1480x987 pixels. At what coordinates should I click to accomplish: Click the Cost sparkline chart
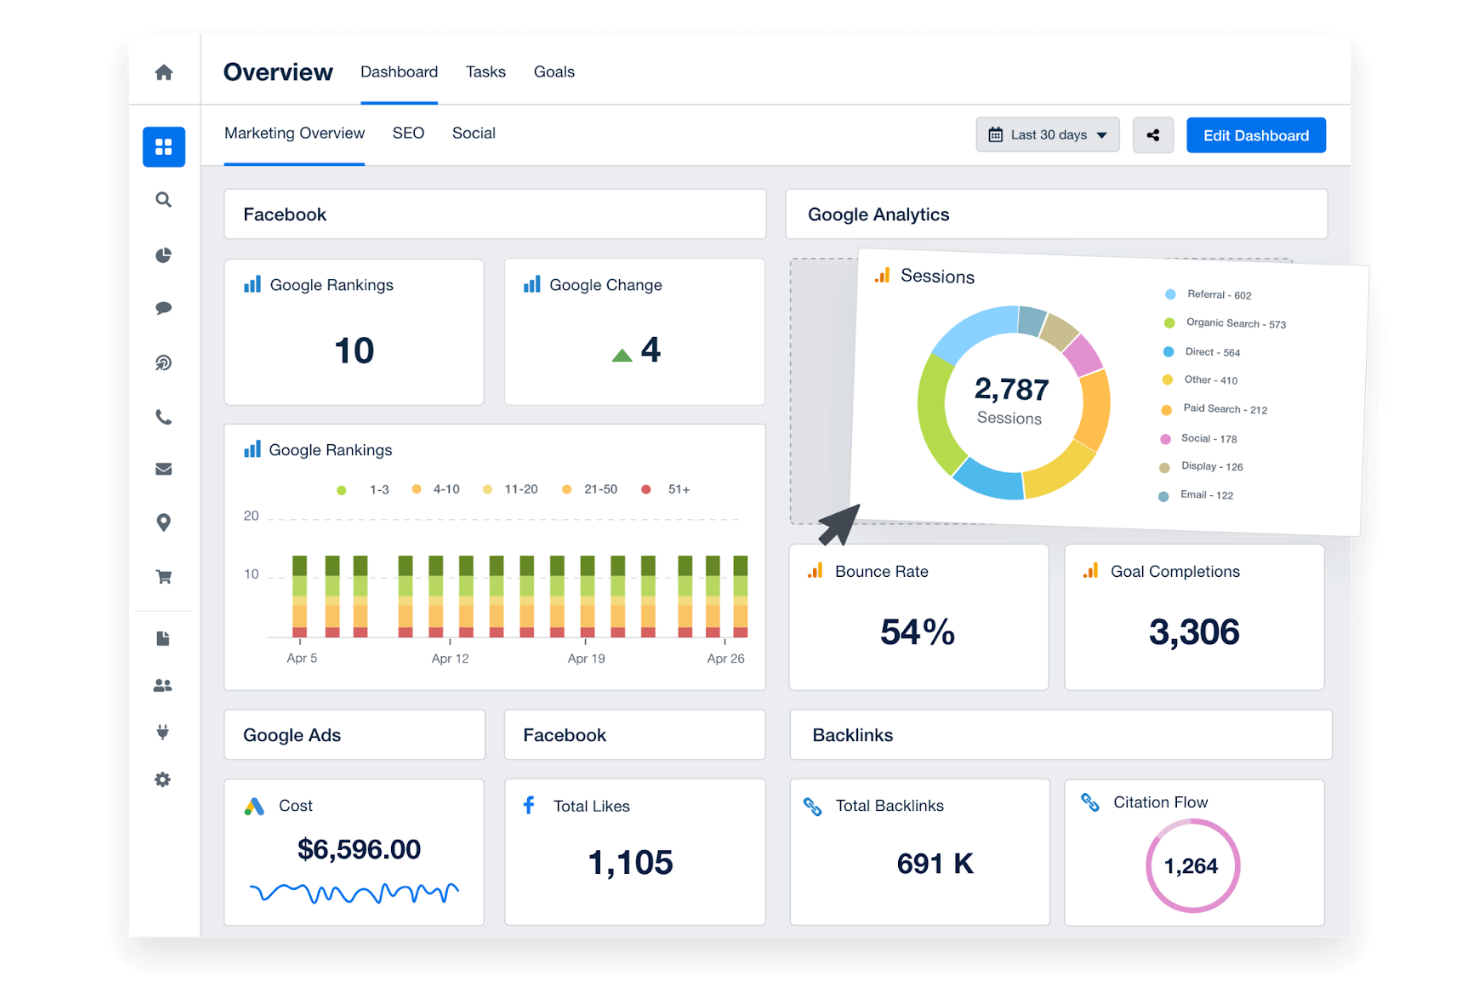(354, 892)
